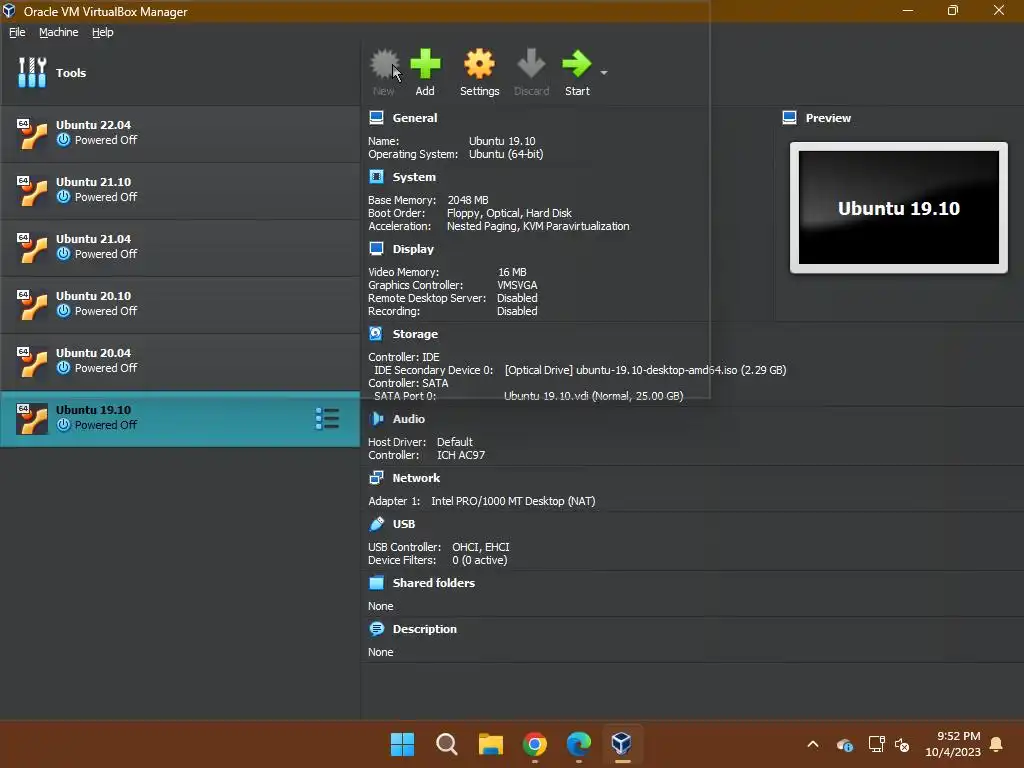Image resolution: width=1024 pixels, height=768 pixels.
Task: Show hidden system tray icons chevron
Action: (813, 744)
